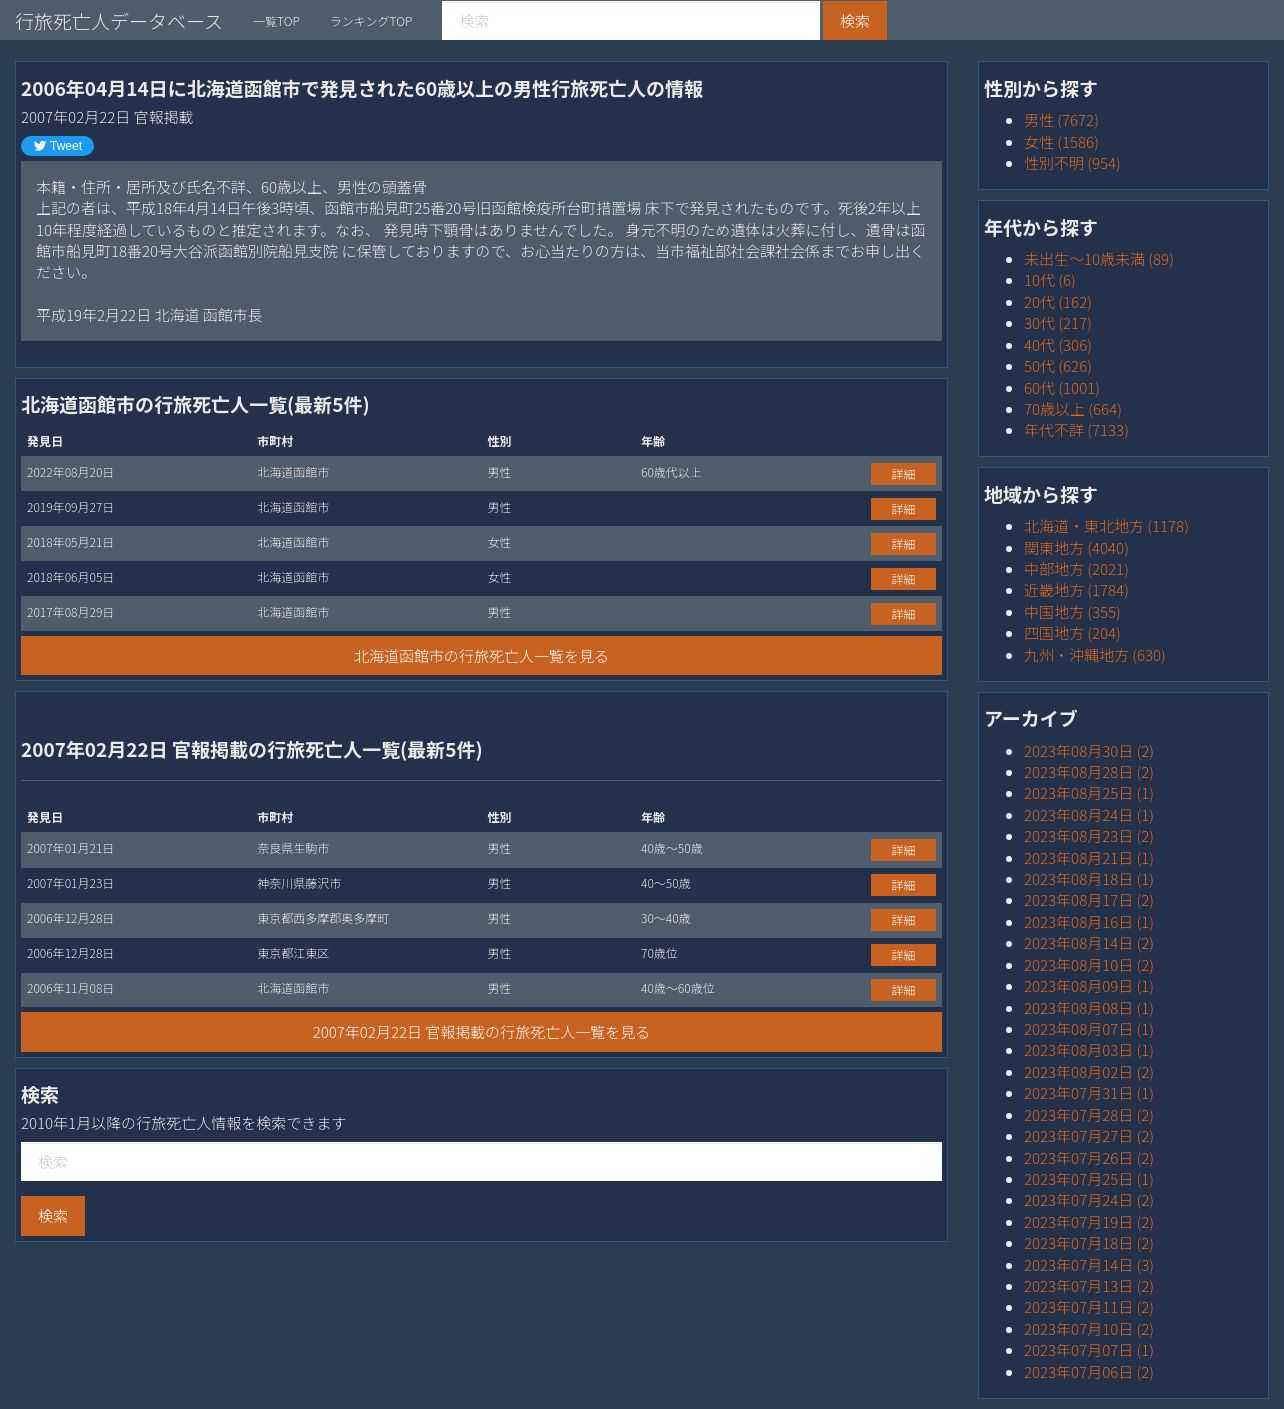Open 詳細 for the 神奈川県藤沢市 row
This screenshot has height=1409, width=1284.
(903, 885)
